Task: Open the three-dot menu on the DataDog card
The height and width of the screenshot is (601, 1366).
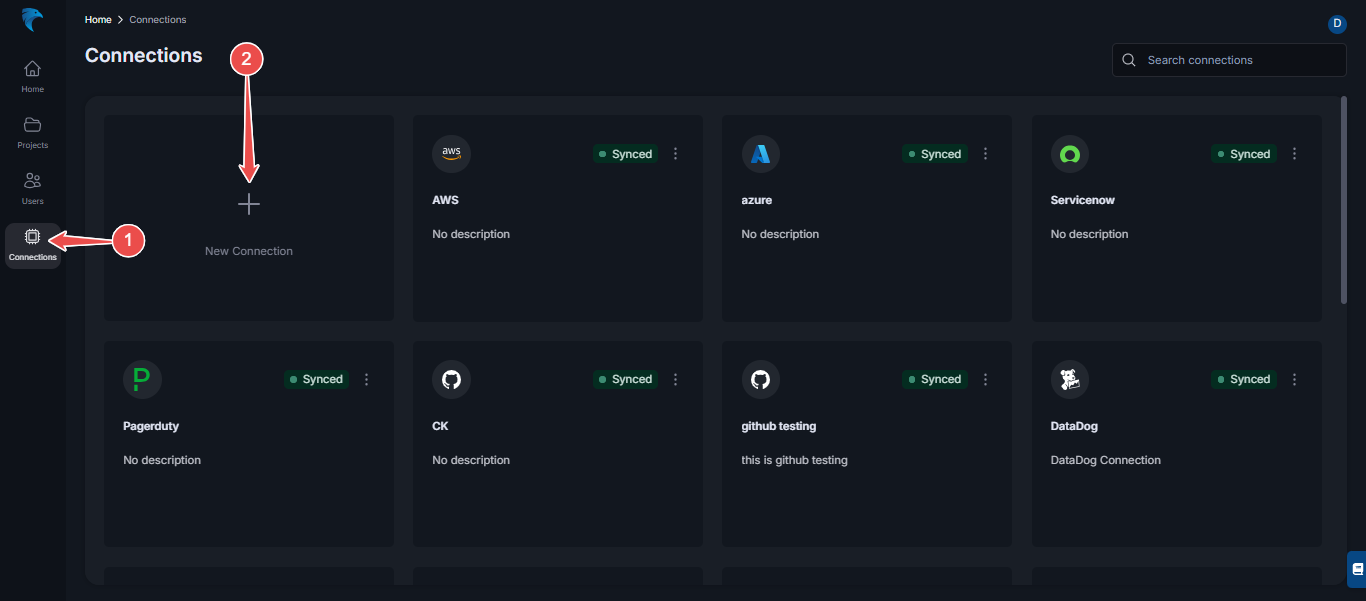Action: (1294, 379)
